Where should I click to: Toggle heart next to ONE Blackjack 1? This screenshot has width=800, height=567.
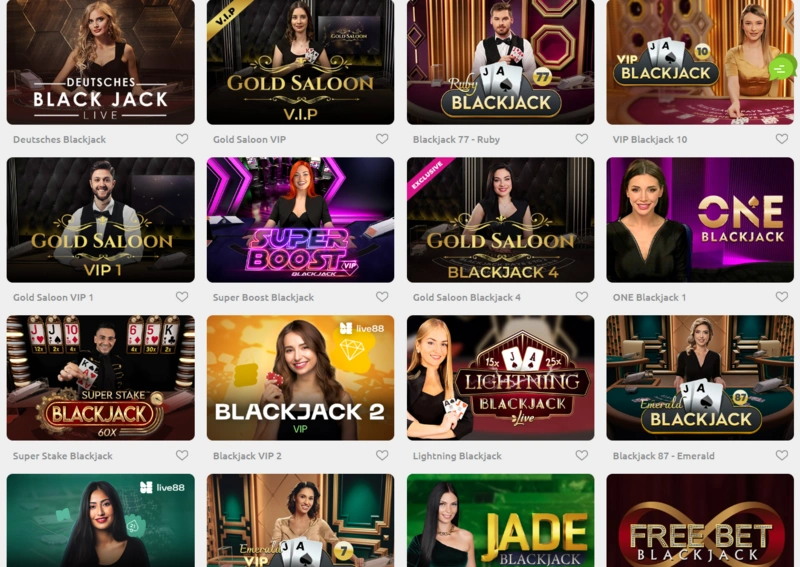click(x=782, y=297)
